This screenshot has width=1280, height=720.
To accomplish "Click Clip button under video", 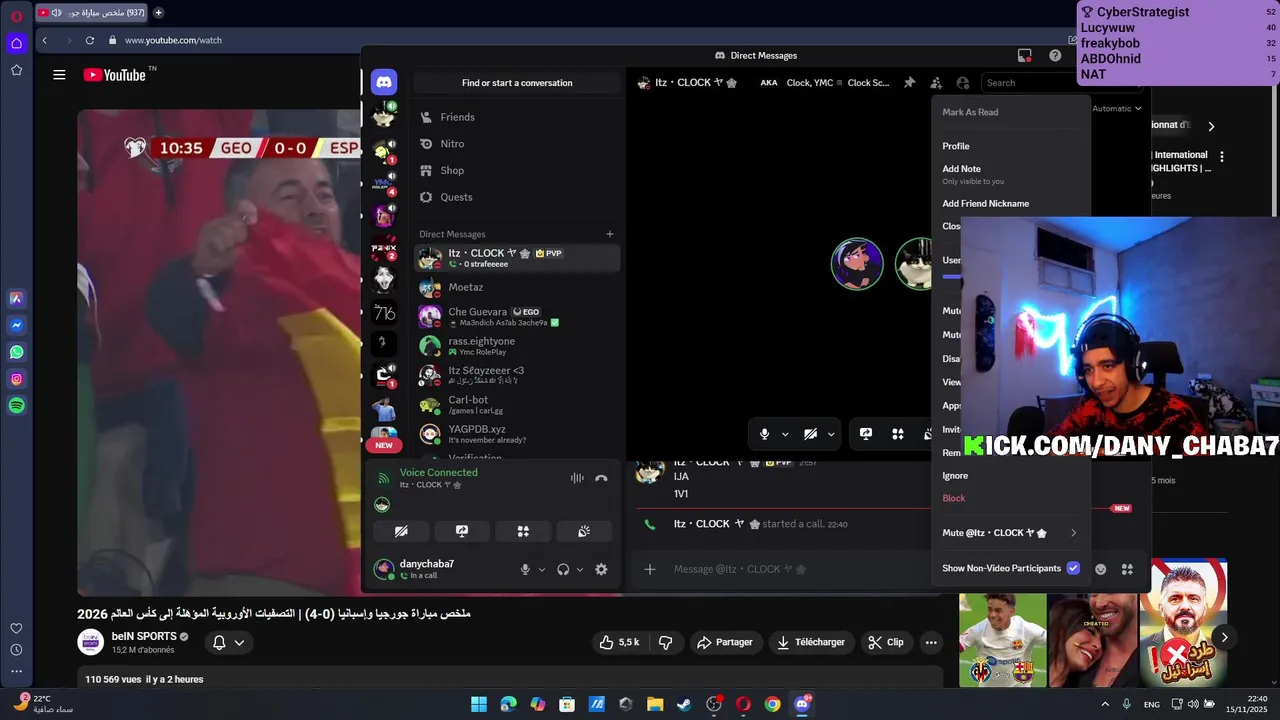I will [885, 642].
